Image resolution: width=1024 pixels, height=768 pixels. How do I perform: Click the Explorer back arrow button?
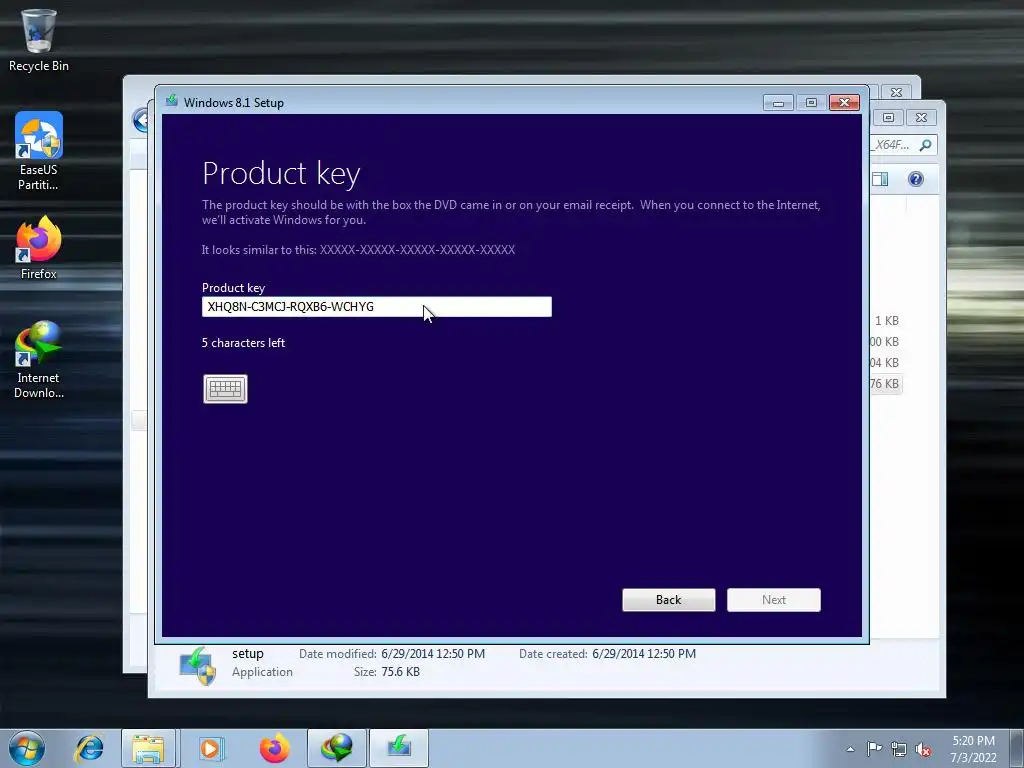point(140,120)
